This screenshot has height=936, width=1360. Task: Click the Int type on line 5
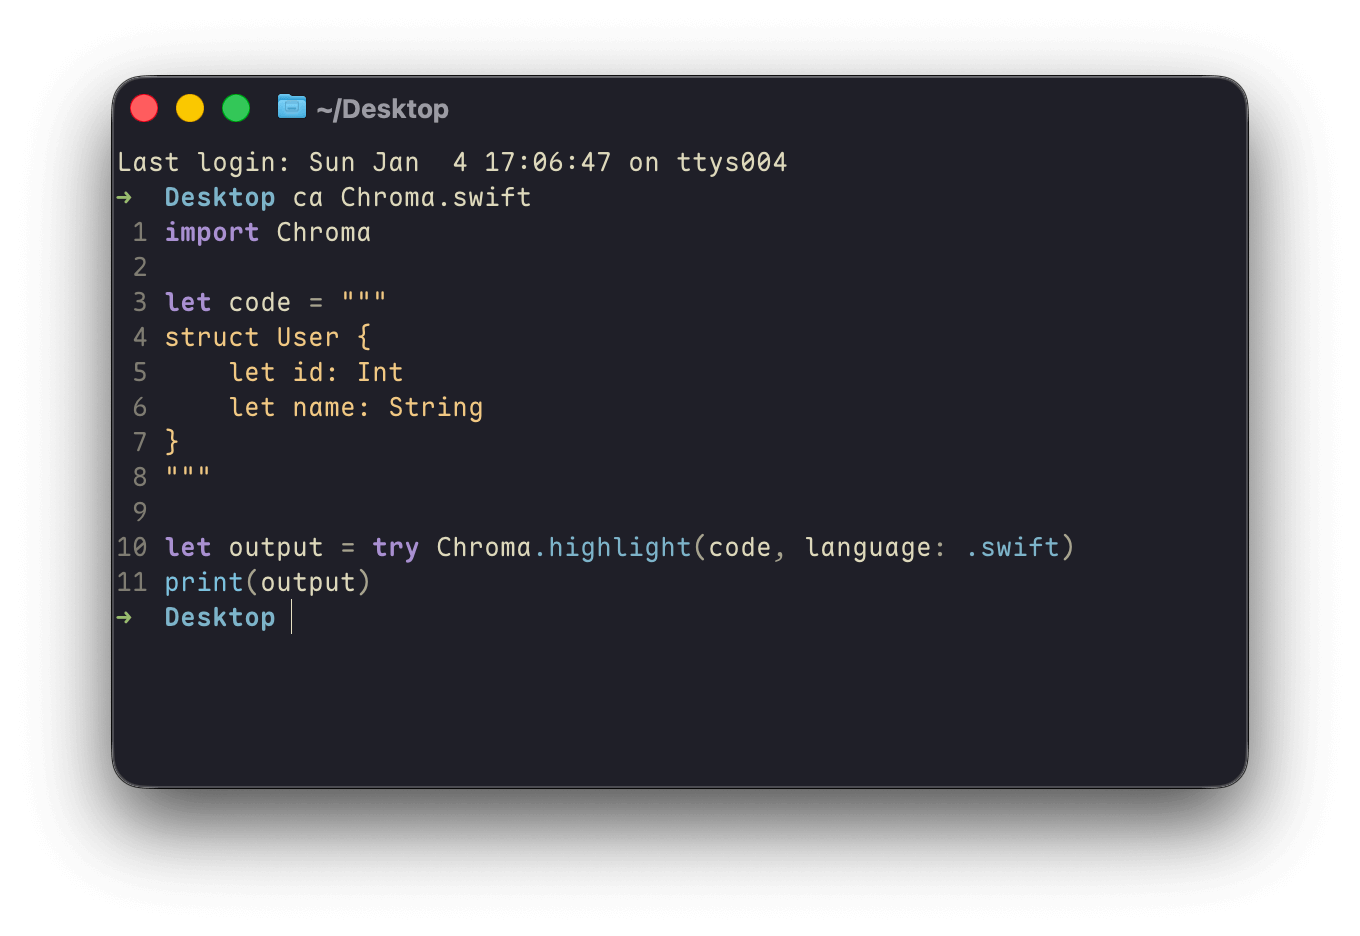pyautogui.click(x=380, y=372)
